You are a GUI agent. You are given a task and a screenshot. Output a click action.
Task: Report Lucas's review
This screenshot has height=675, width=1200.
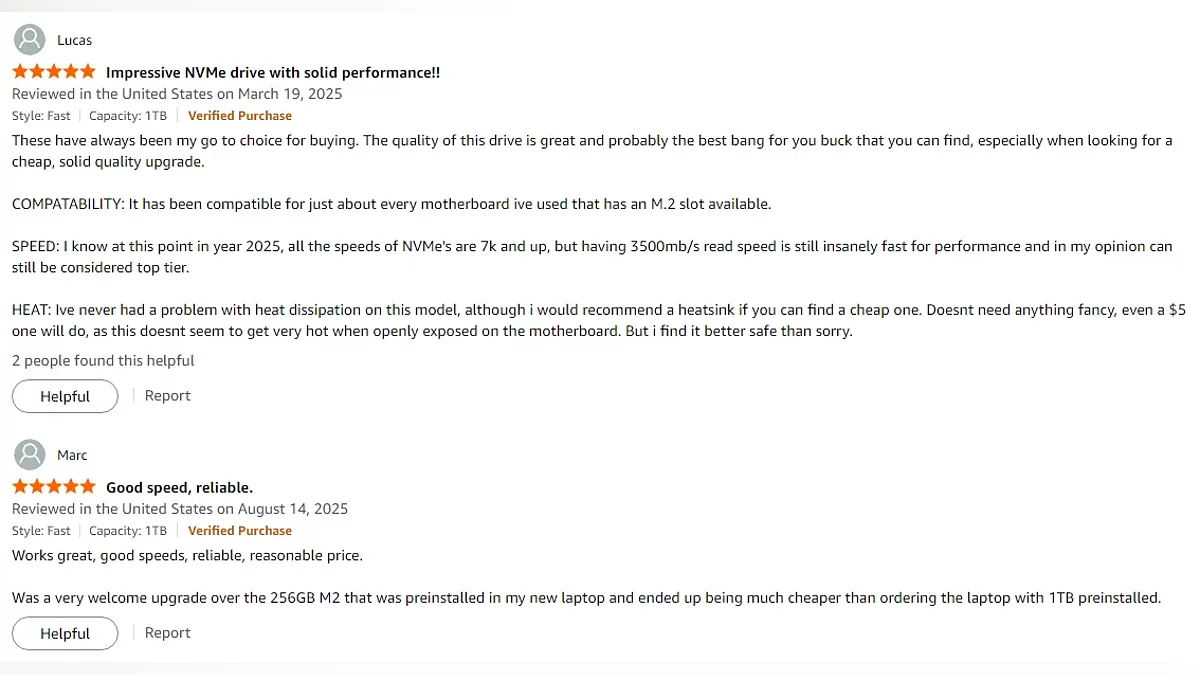167,396
